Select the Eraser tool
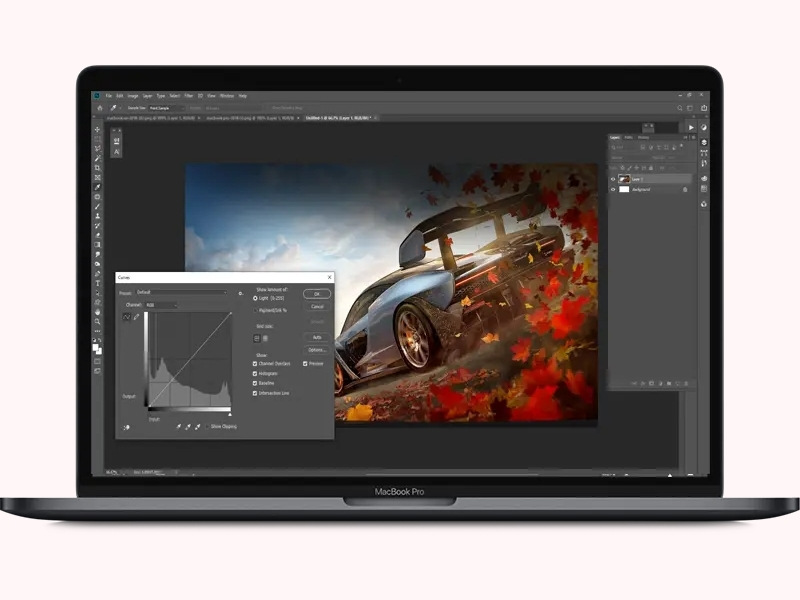Screen dimensions: 800x600 (x=97, y=235)
